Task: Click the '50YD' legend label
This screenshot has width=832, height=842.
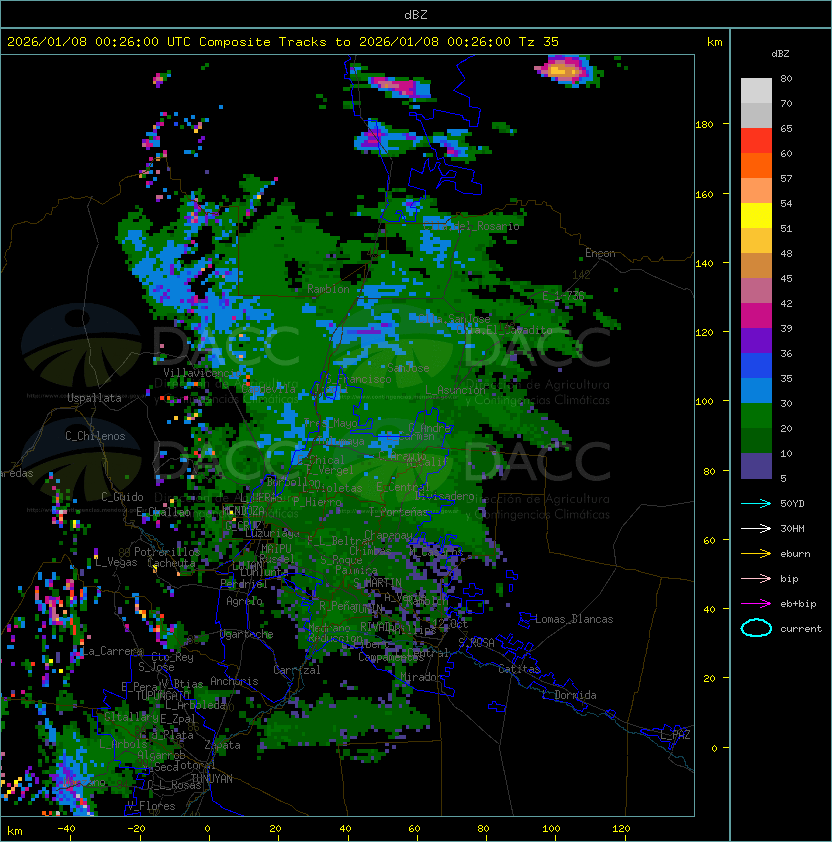Action: pyautogui.click(x=792, y=503)
